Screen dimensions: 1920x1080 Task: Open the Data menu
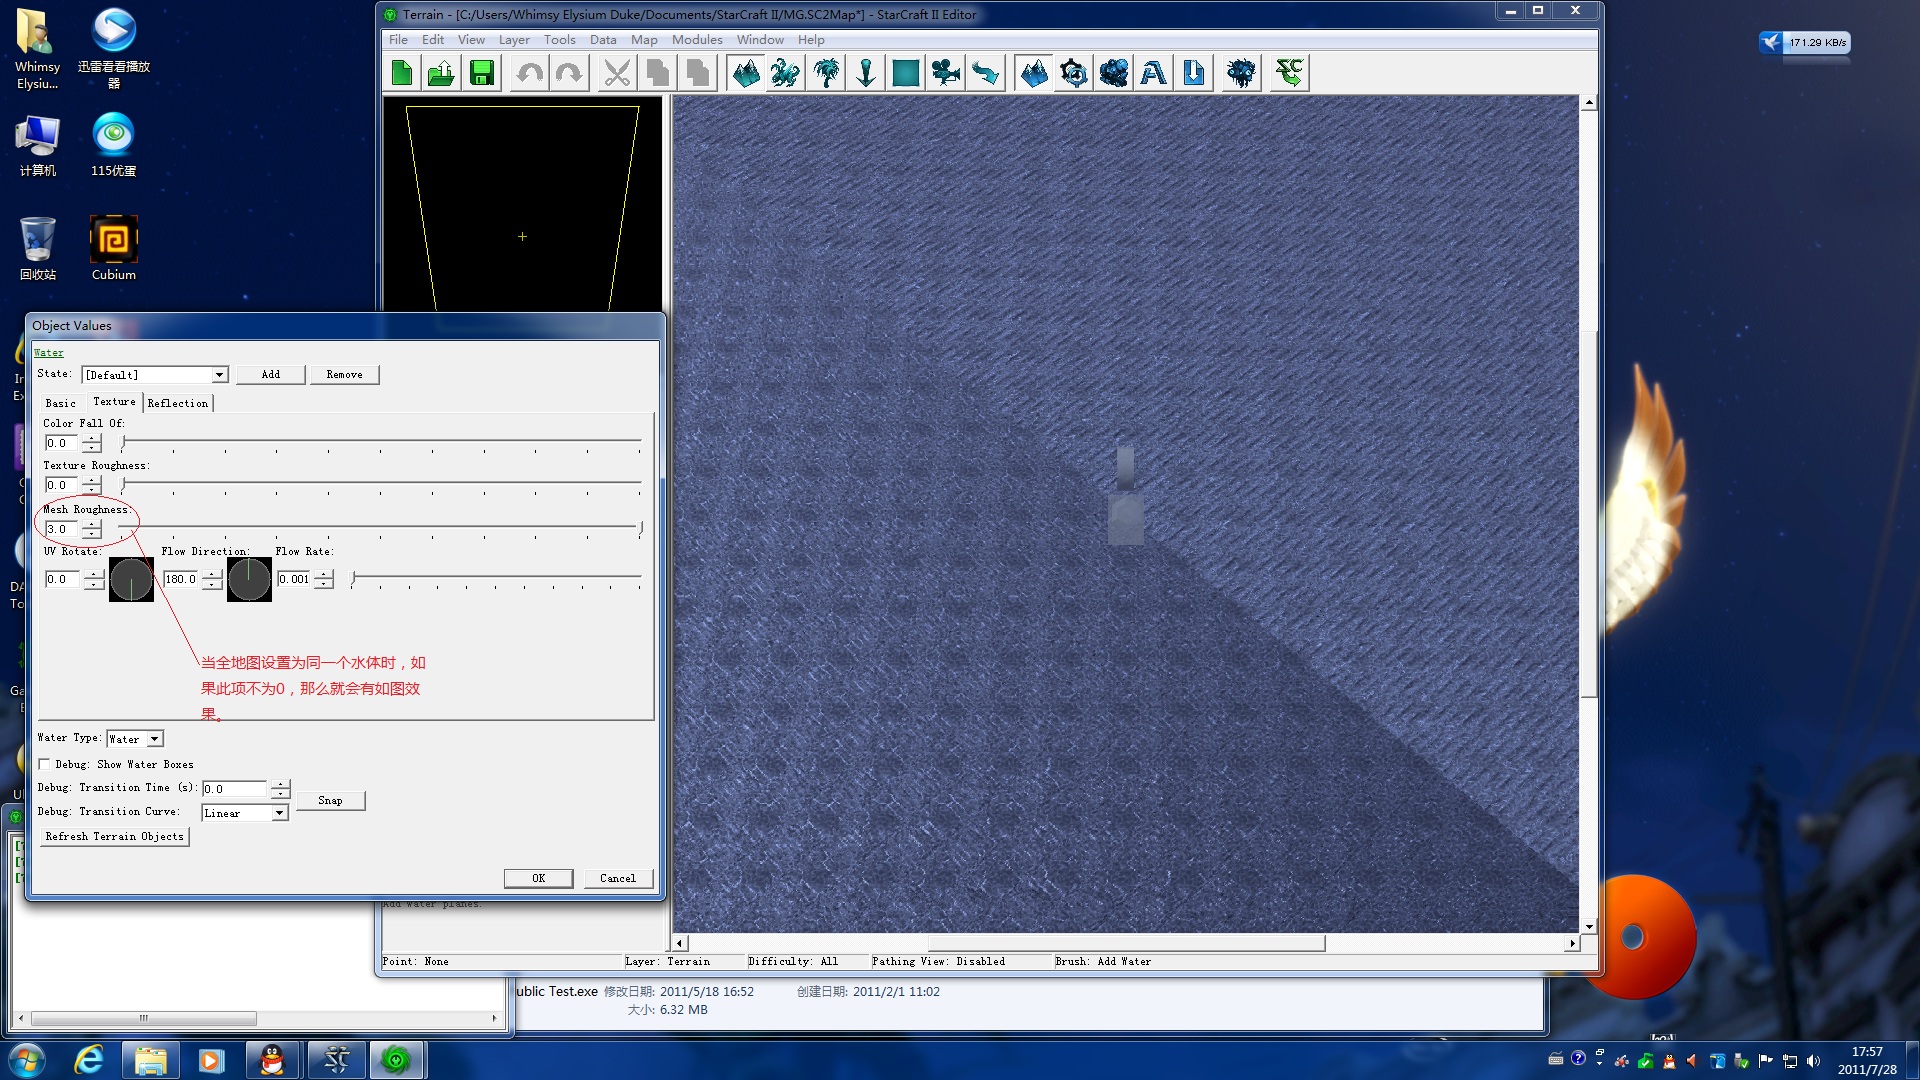(603, 40)
